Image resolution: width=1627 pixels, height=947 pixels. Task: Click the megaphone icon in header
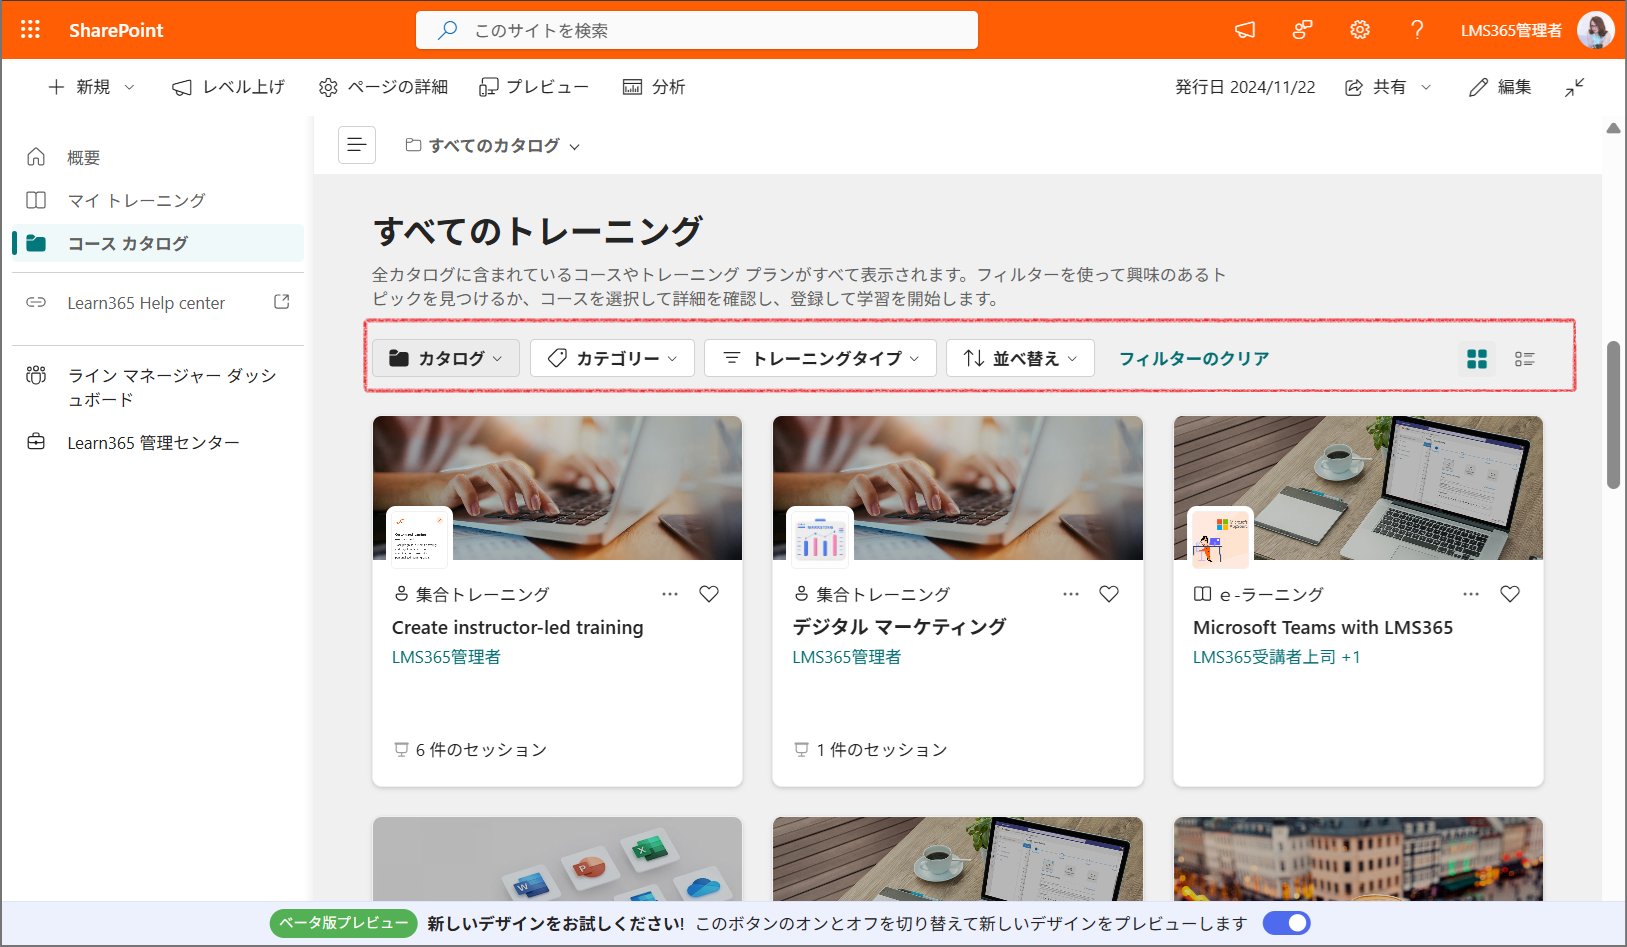click(1245, 30)
